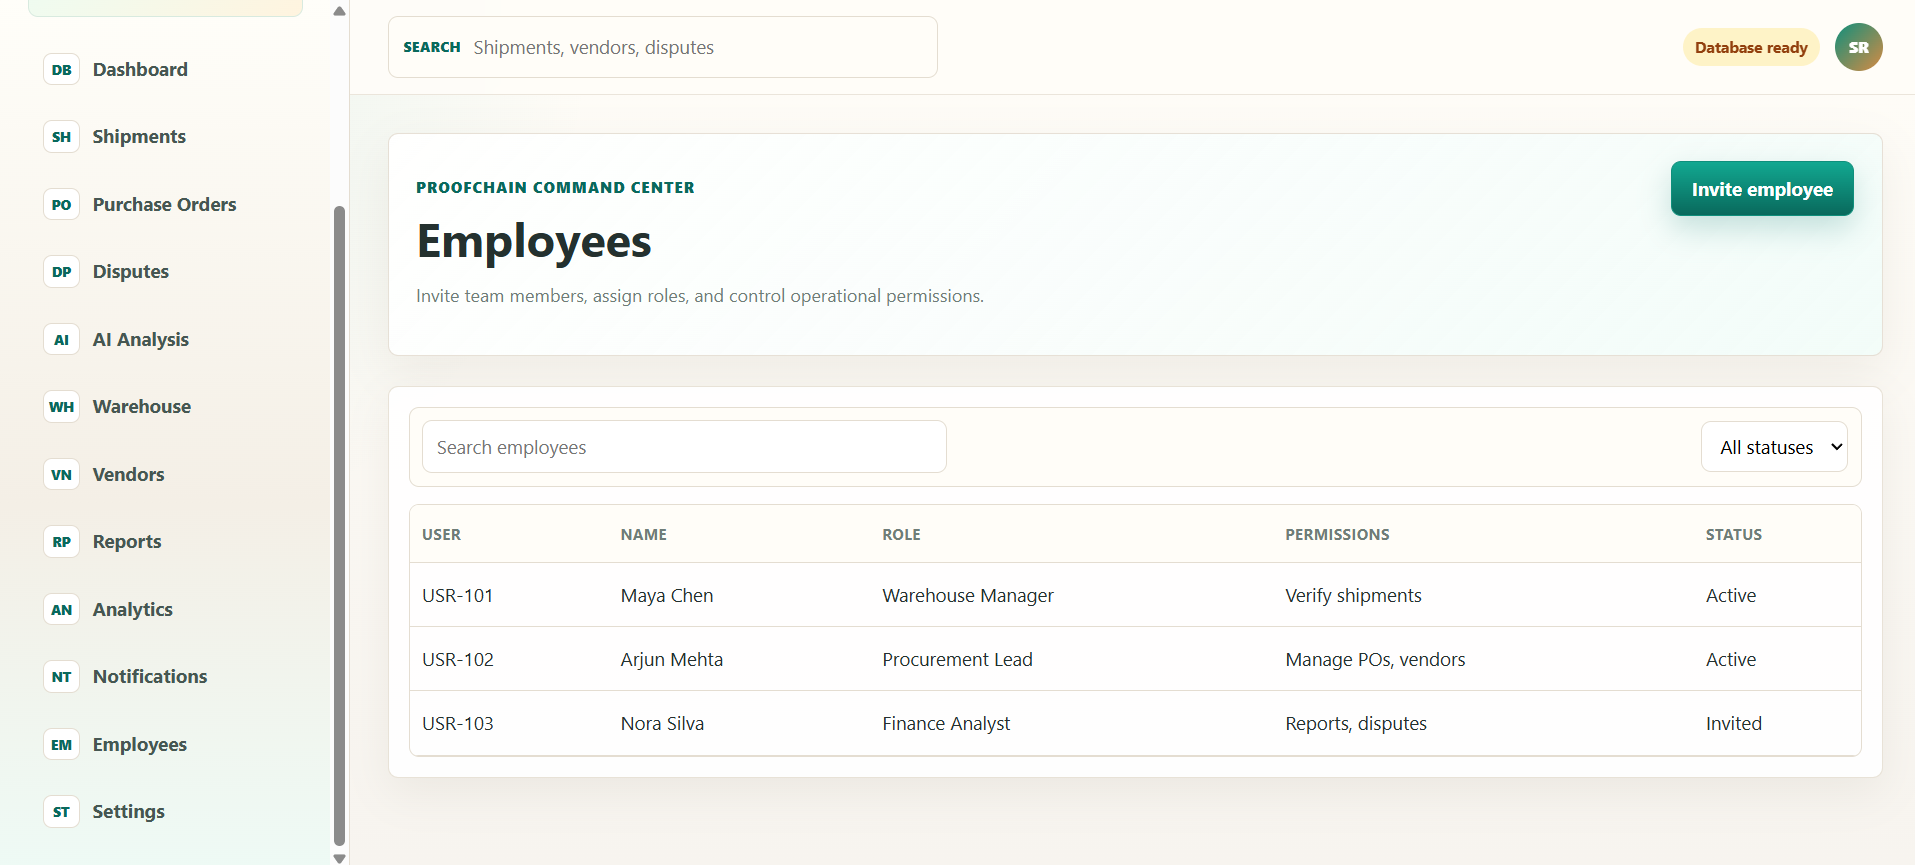Select the Maya Chen employee row
Image resolution: width=1915 pixels, height=865 pixels.
point(1135,595)
